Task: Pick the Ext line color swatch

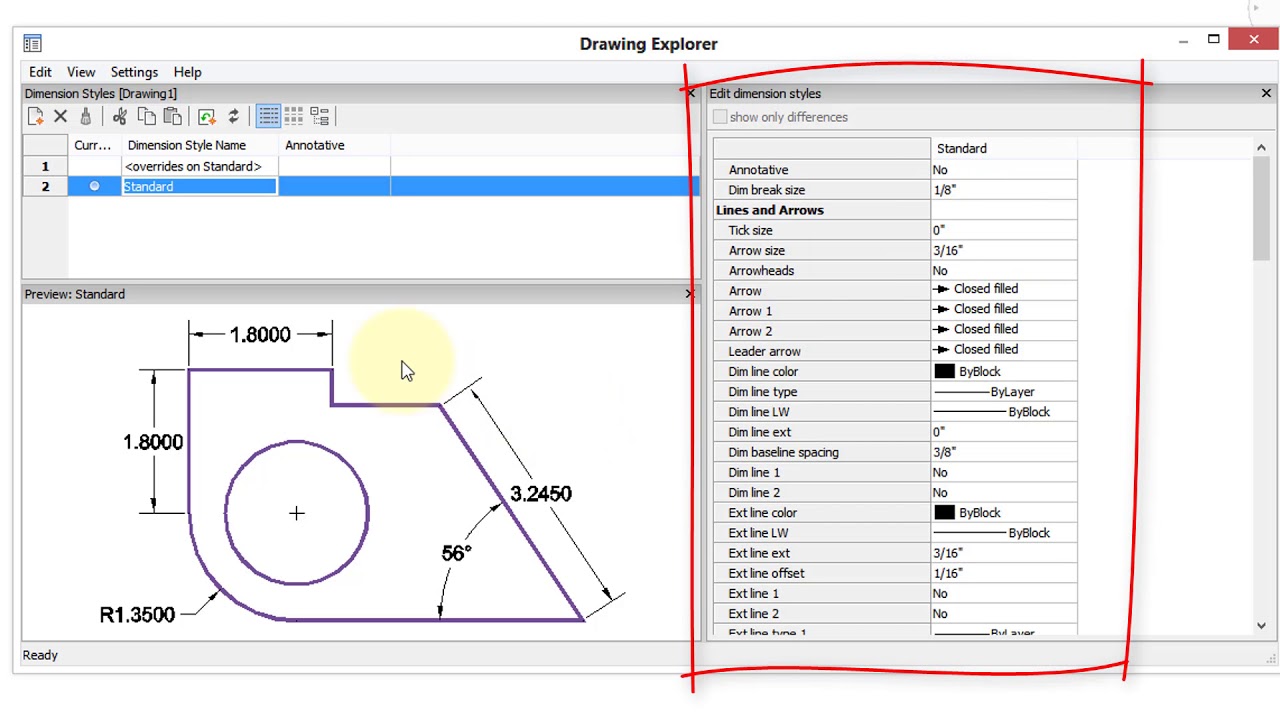Action: (944, 513)
